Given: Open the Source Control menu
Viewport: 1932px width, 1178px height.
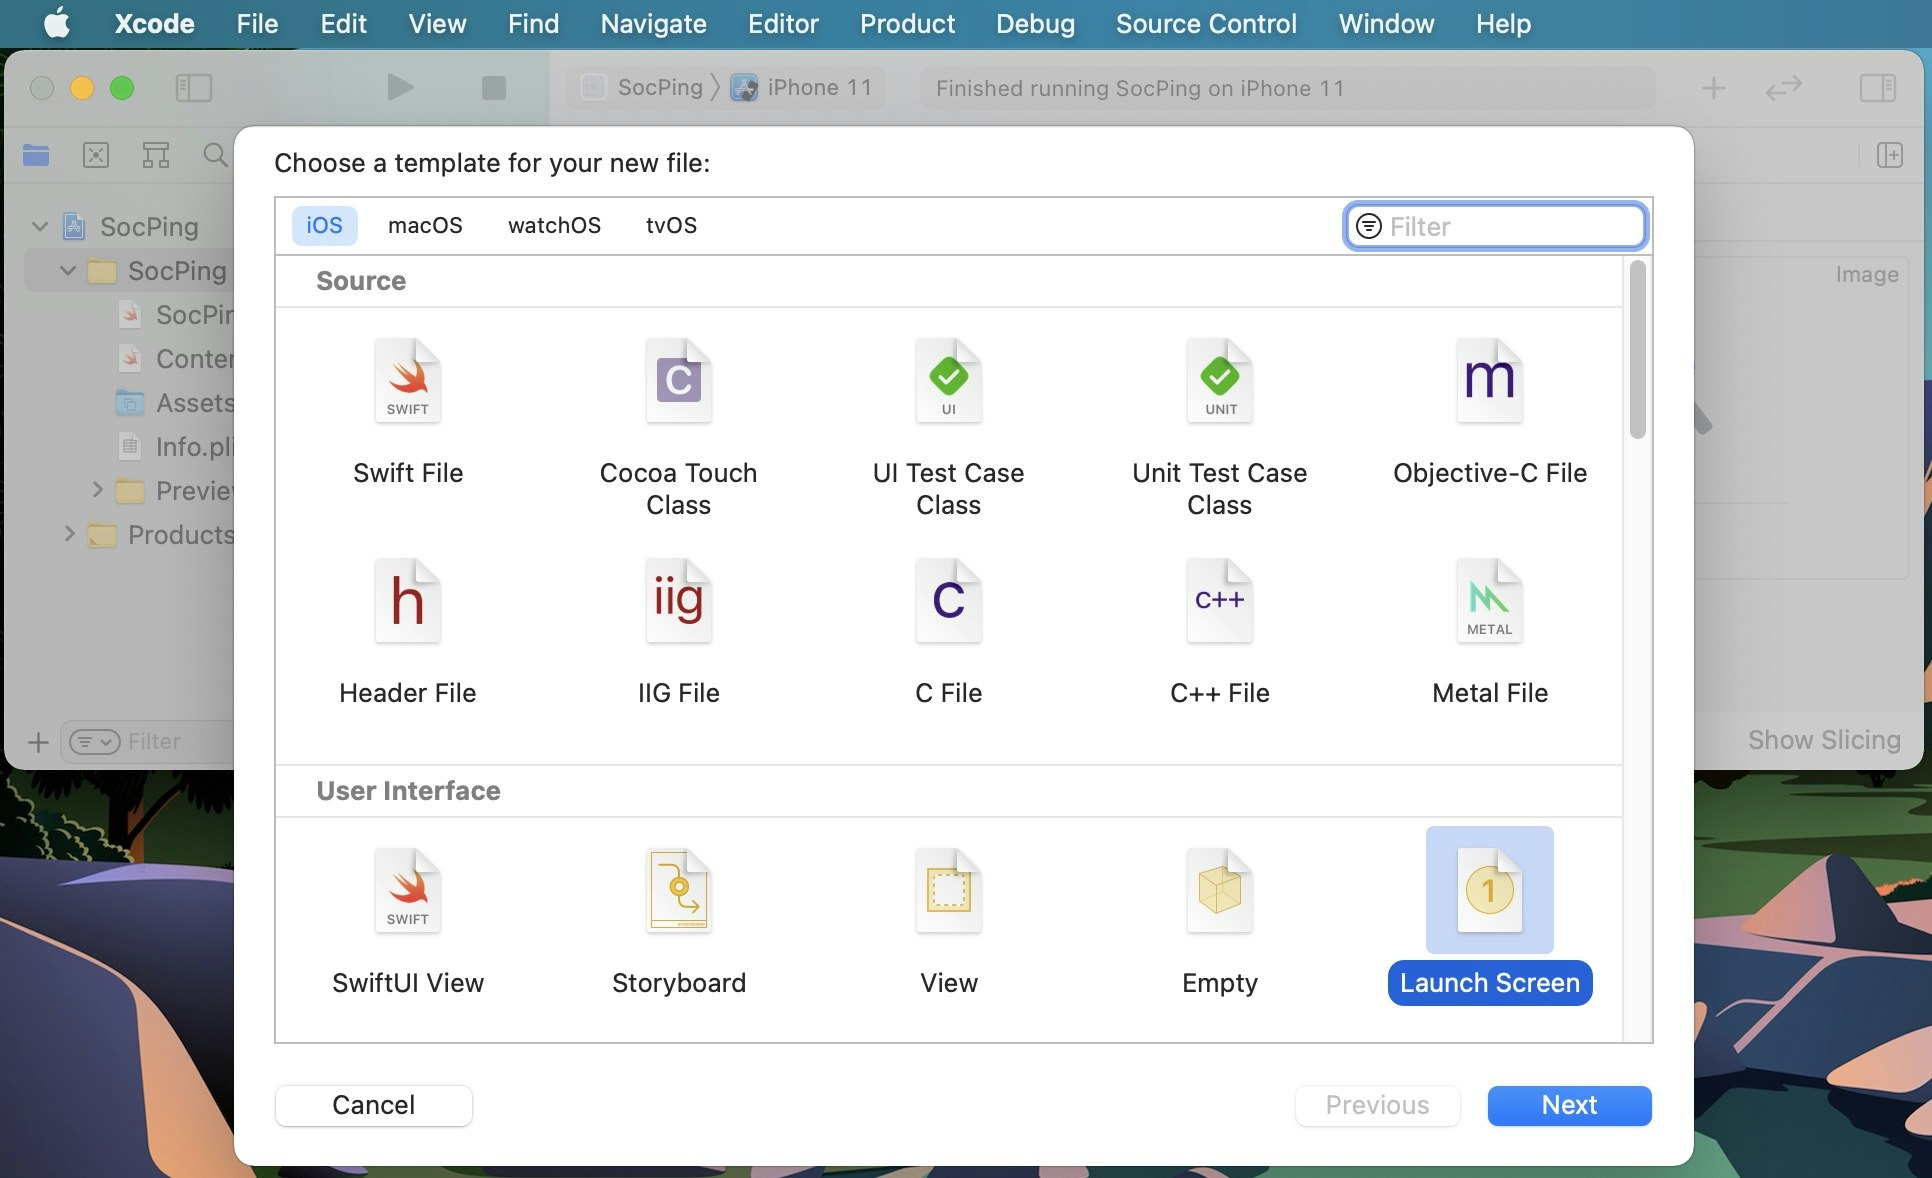Looking at the screenshot, I should (1206, 23).
